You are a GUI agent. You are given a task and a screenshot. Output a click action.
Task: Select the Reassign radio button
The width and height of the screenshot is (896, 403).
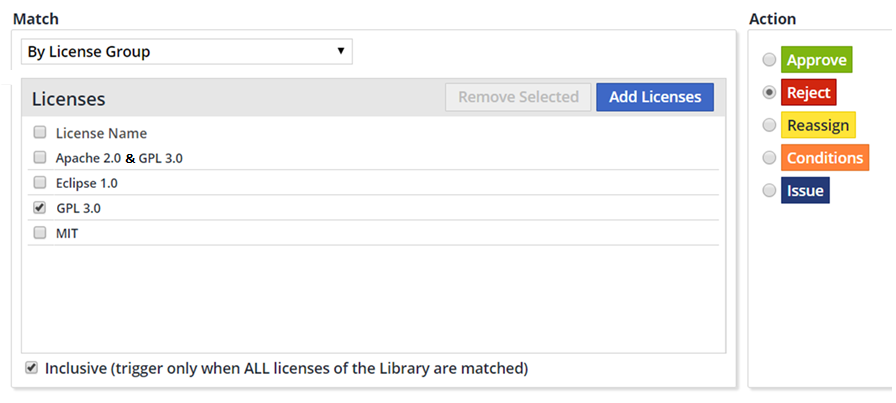[769, 125]
